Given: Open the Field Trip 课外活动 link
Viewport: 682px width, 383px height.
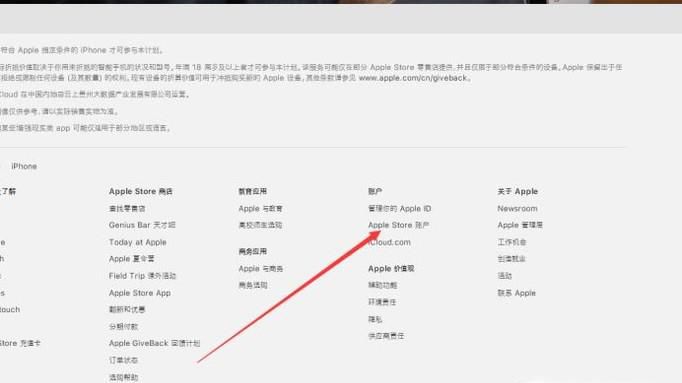Looking at the screenshot, I should 142,276.
